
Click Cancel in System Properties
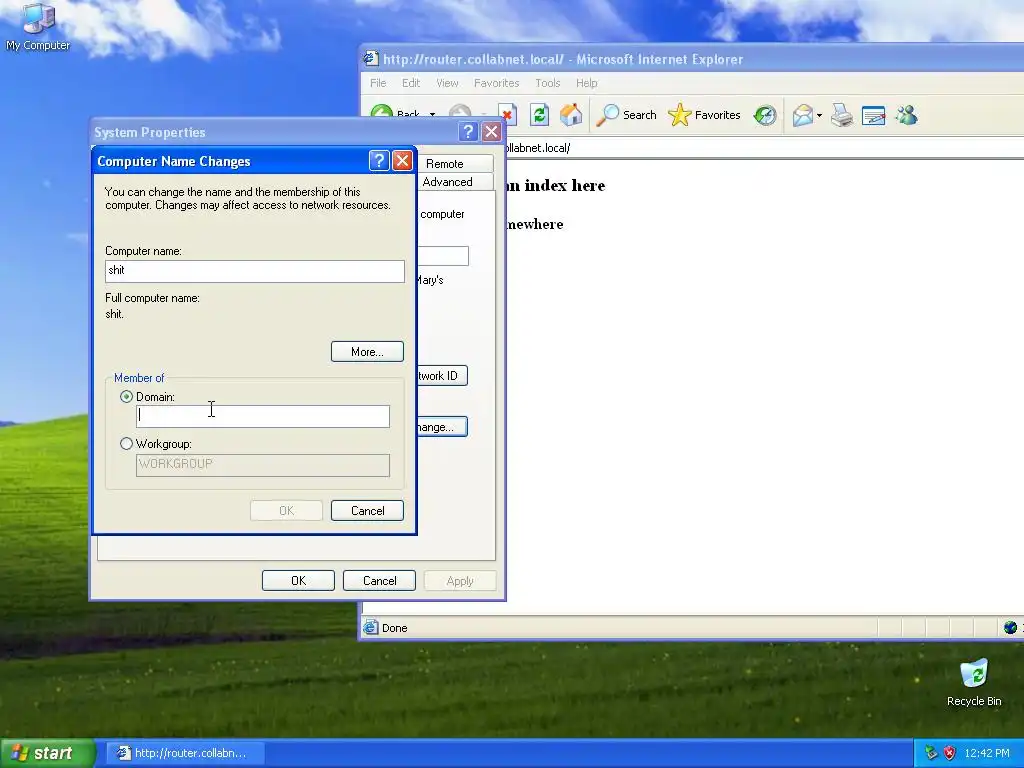tap(379, 581)
